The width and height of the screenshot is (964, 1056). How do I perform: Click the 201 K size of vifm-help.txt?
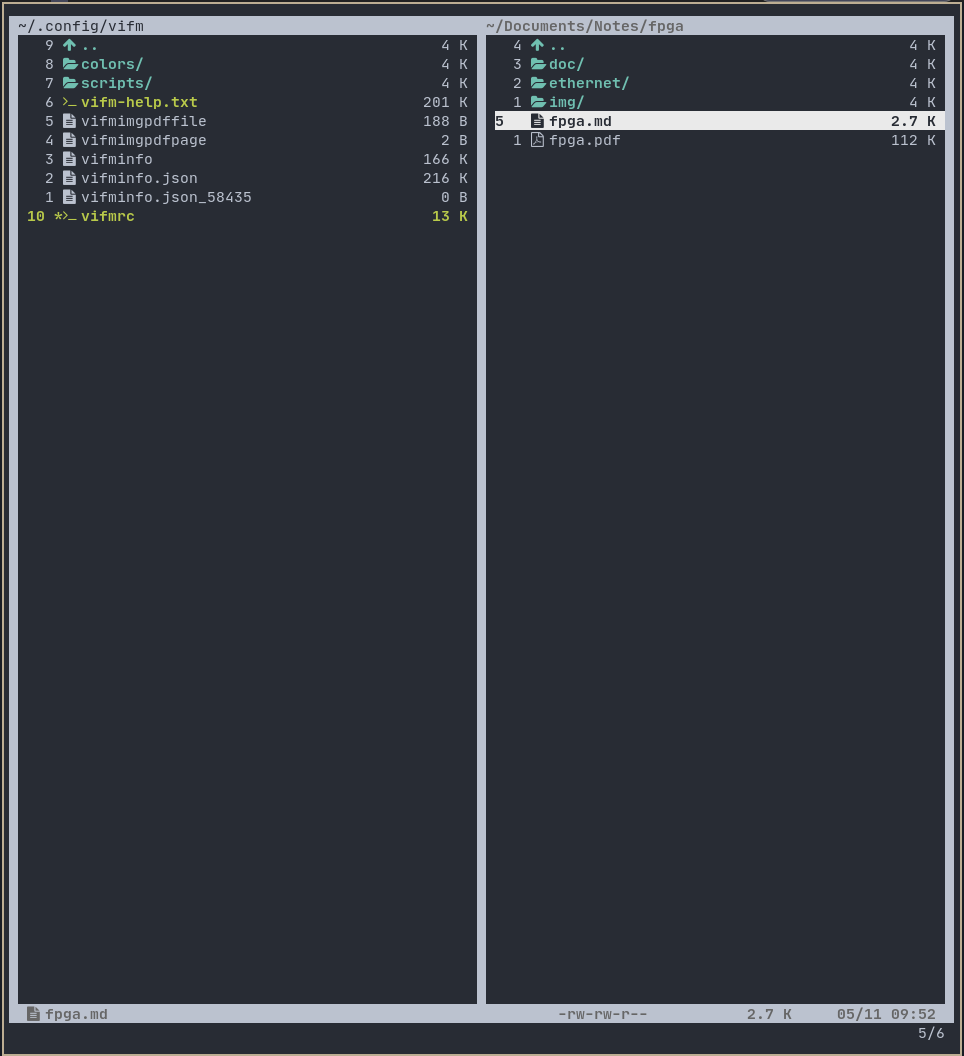445,102
